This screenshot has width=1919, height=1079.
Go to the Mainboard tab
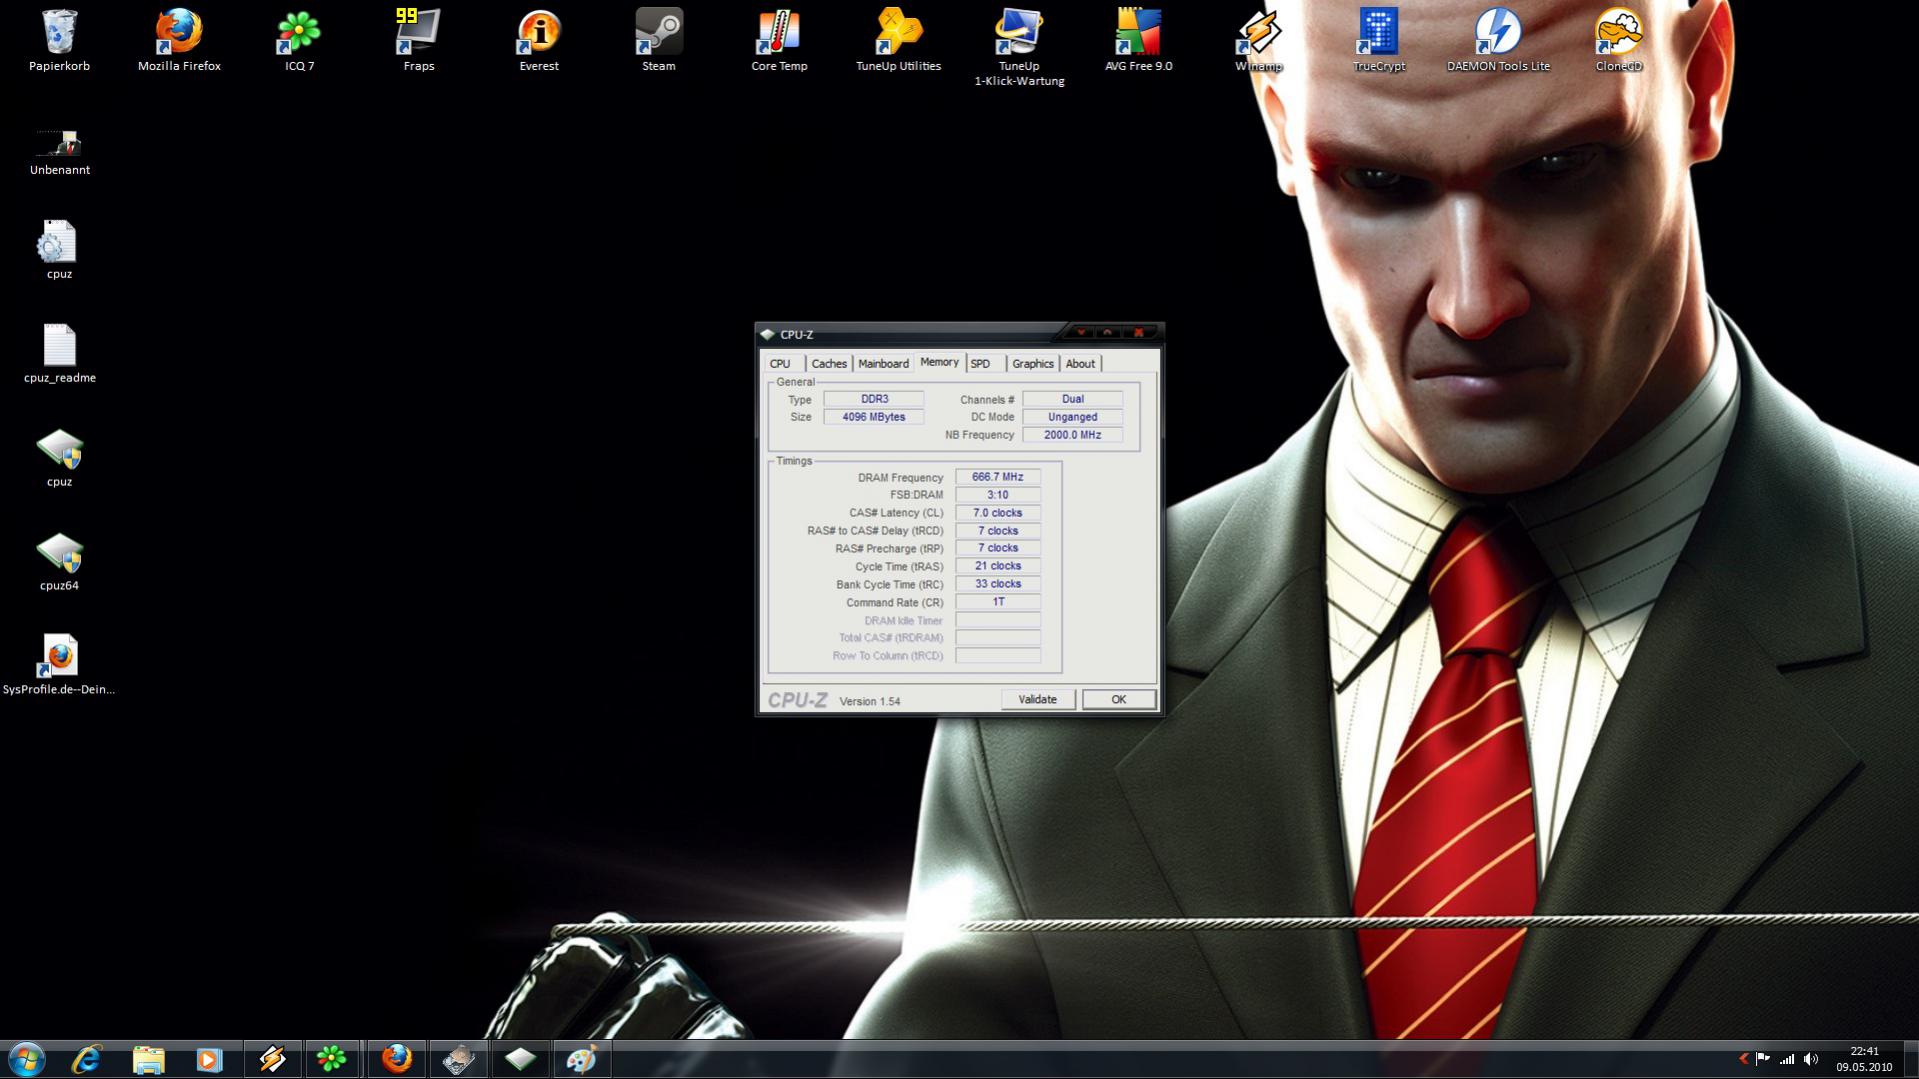pyautogui.click(x=883, y=364)
